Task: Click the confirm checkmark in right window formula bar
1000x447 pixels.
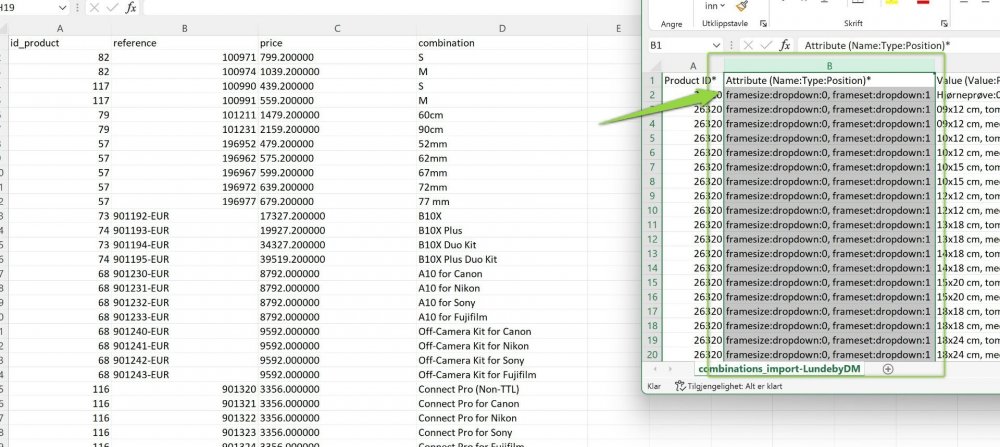Action: (x=767, y=45)
